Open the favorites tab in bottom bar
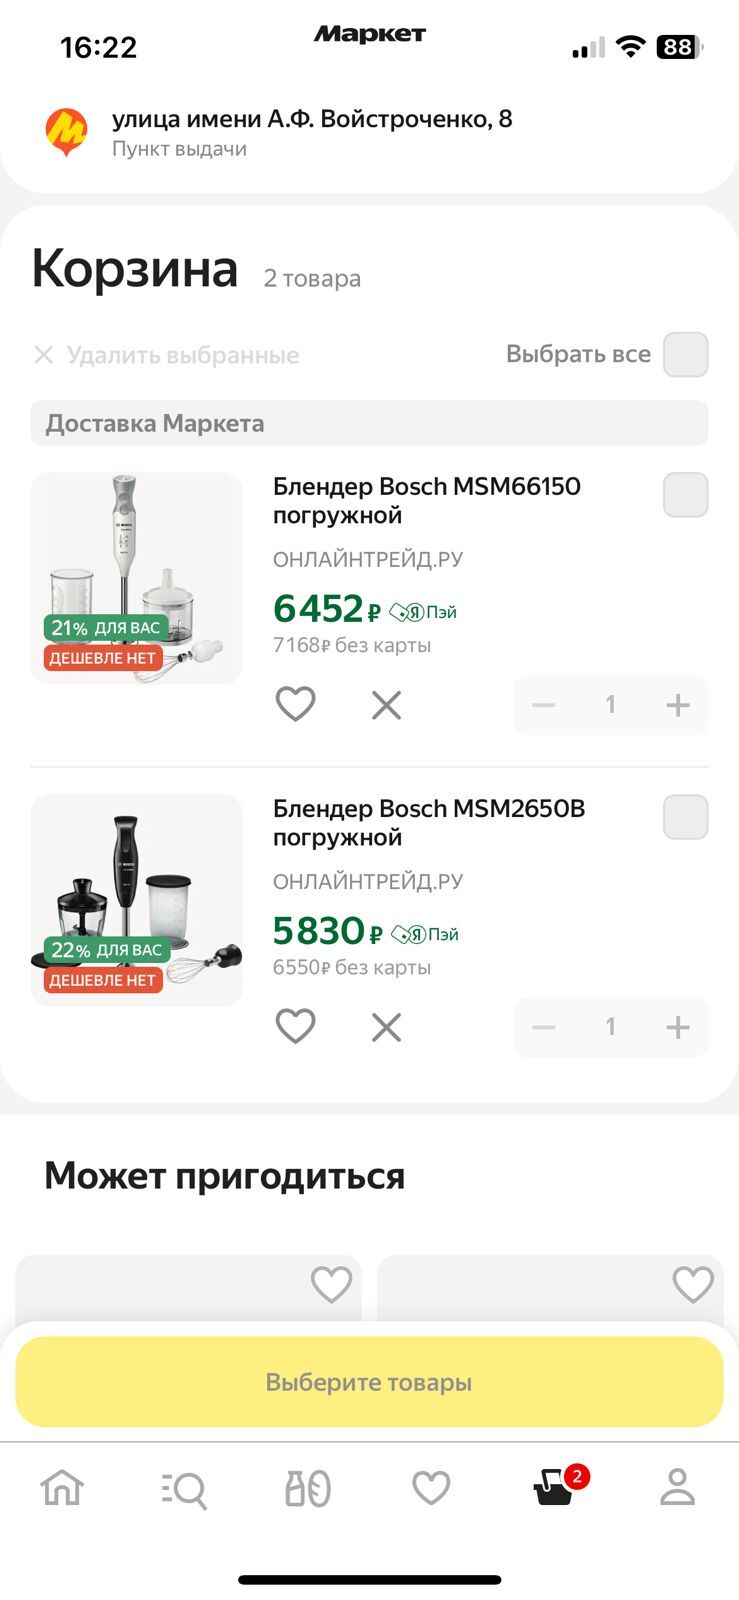 point(431,1488)
